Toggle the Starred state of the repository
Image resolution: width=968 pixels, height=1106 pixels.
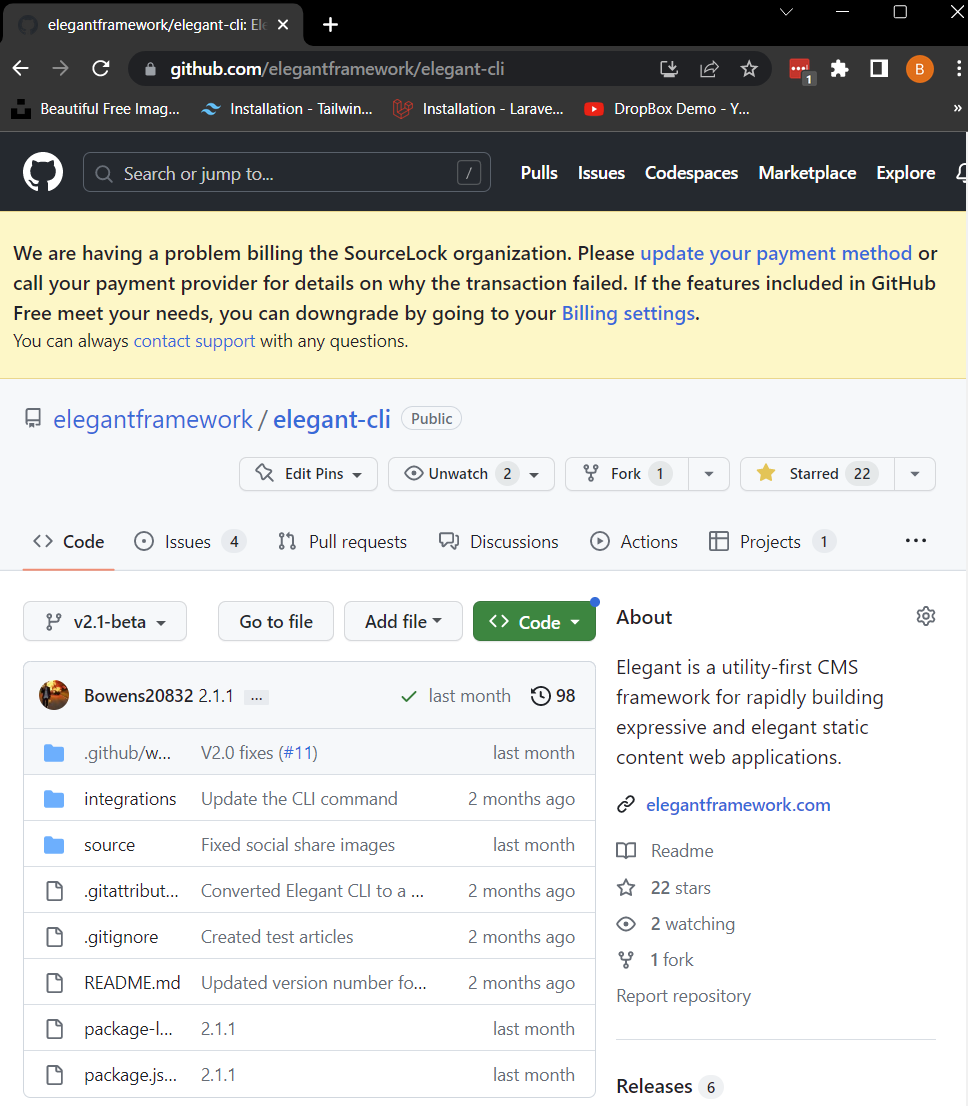pyautogui.click(x=814, y=473)
